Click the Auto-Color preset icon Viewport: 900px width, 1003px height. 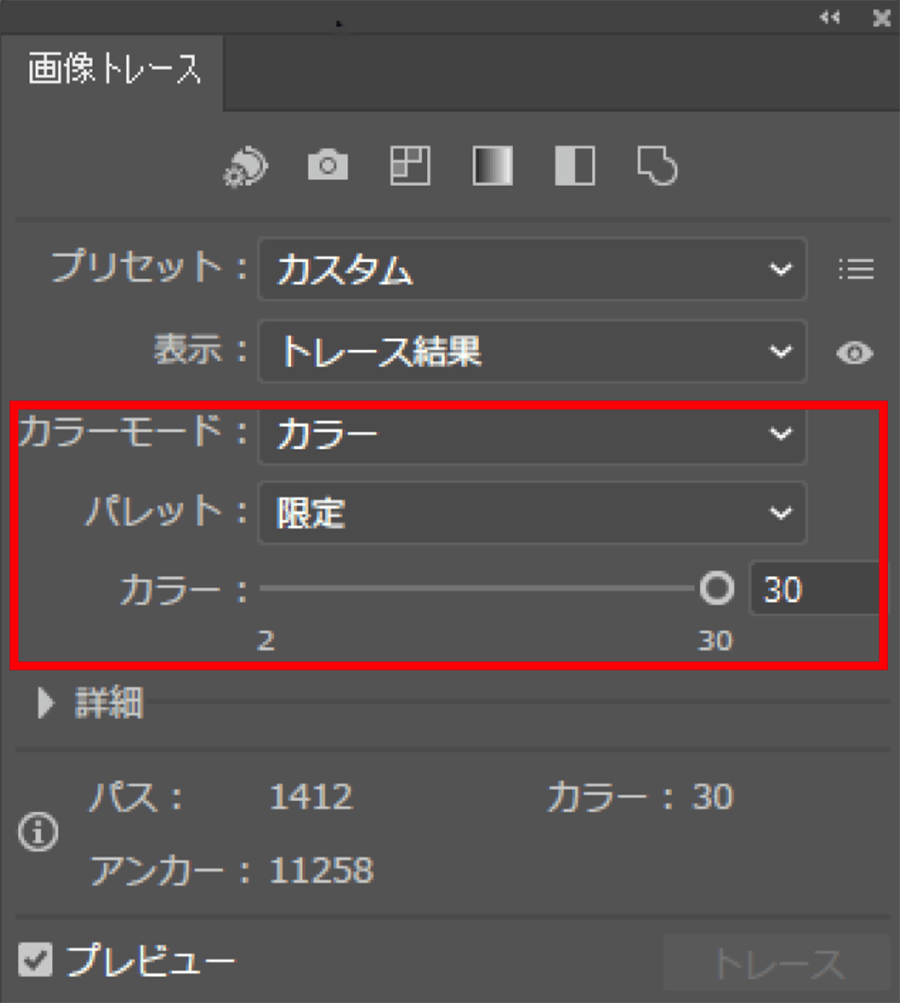tap(246, 167)
